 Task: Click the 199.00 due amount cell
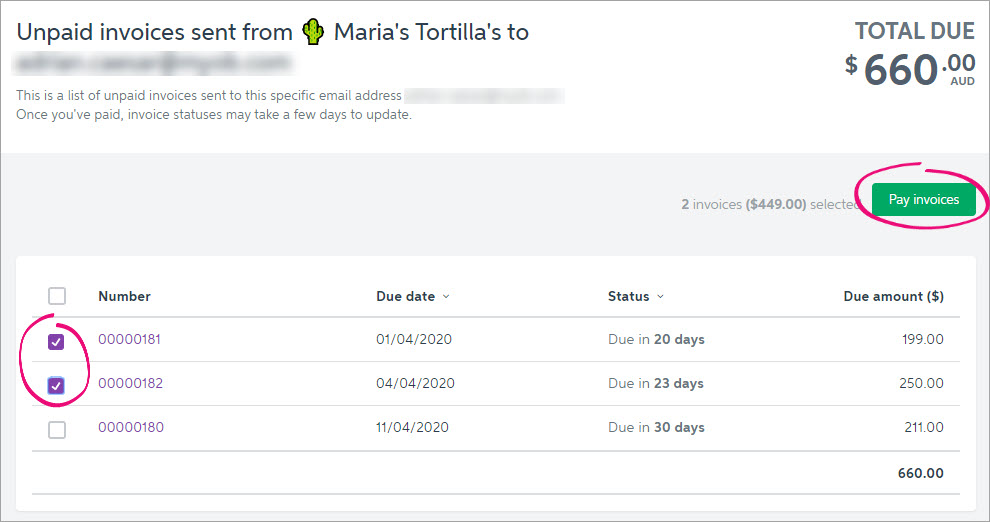coord(922,340)
